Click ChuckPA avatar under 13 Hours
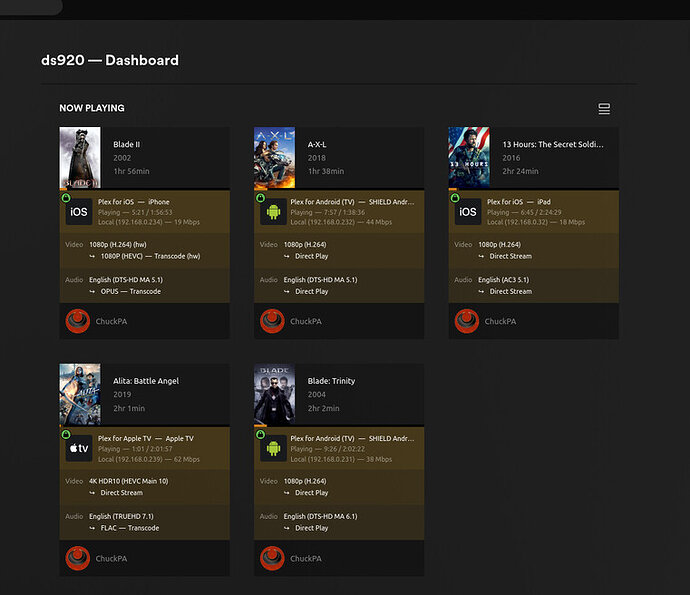690x595 pixels. click(x=467, y=321)
